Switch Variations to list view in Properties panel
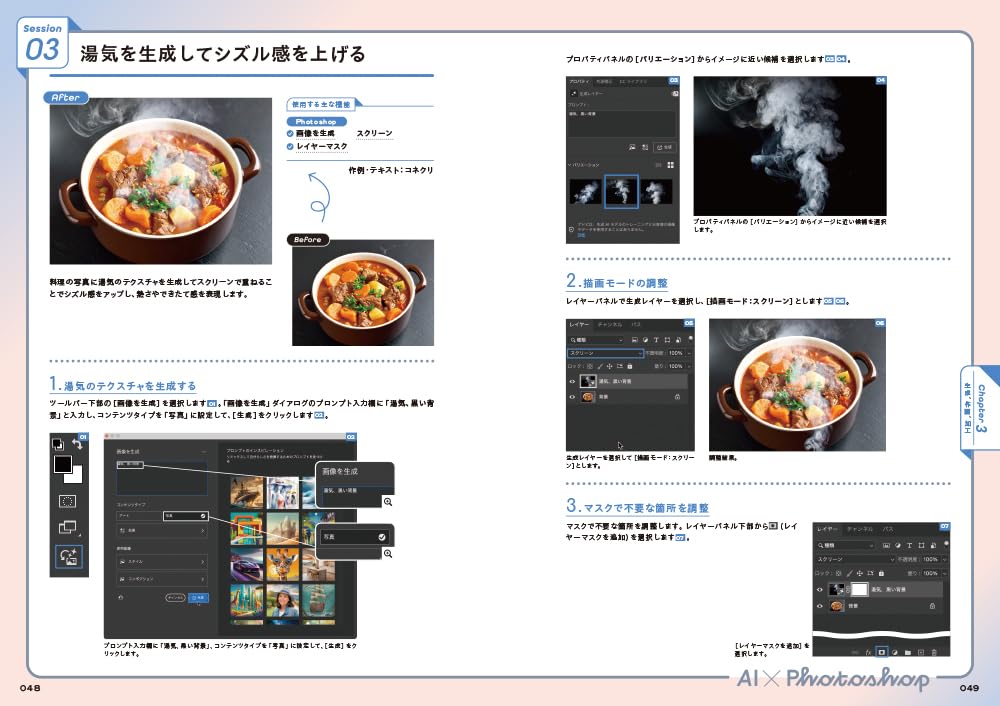The width and height of the screenshot is (1000, 706). [x=659, y=165]
